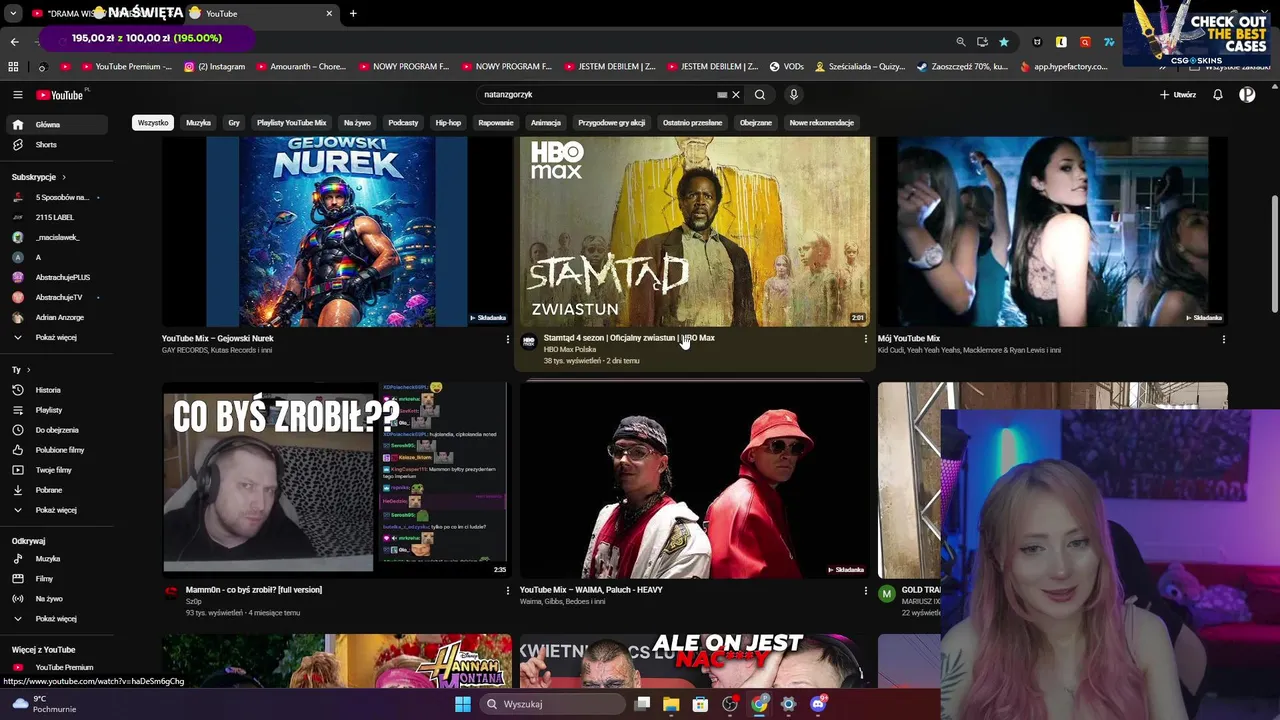Open Twoje filmy in sidebar
Viewport: 1280px width, 720px height.
tap(53, 470)
